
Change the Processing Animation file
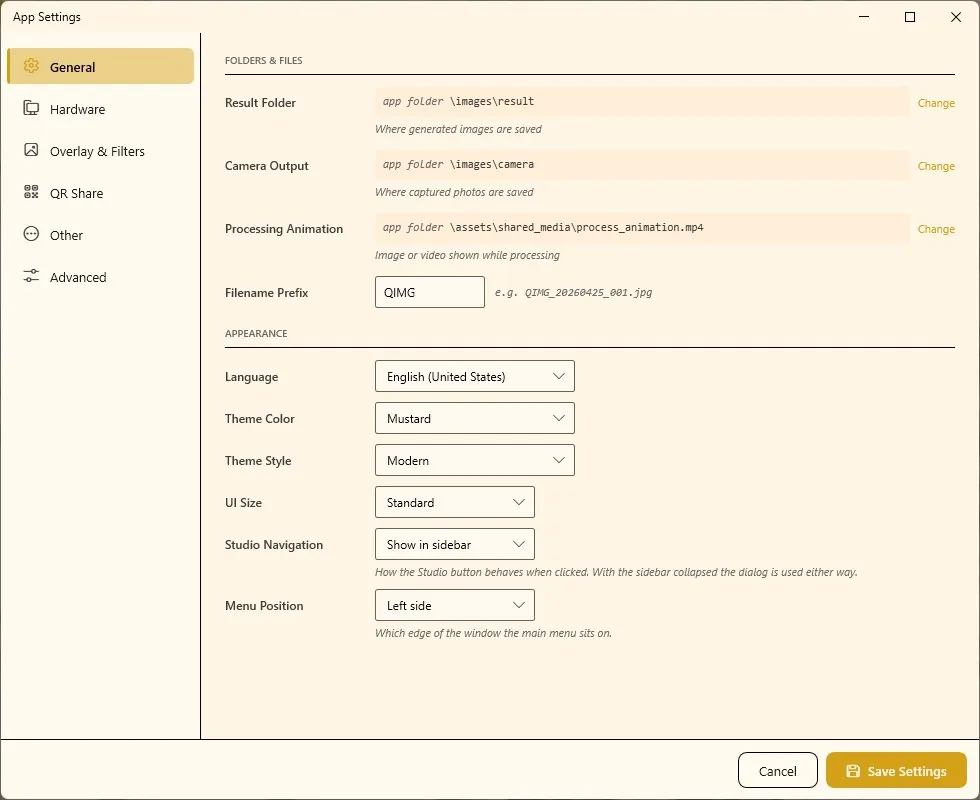click(x=936, y=229)
